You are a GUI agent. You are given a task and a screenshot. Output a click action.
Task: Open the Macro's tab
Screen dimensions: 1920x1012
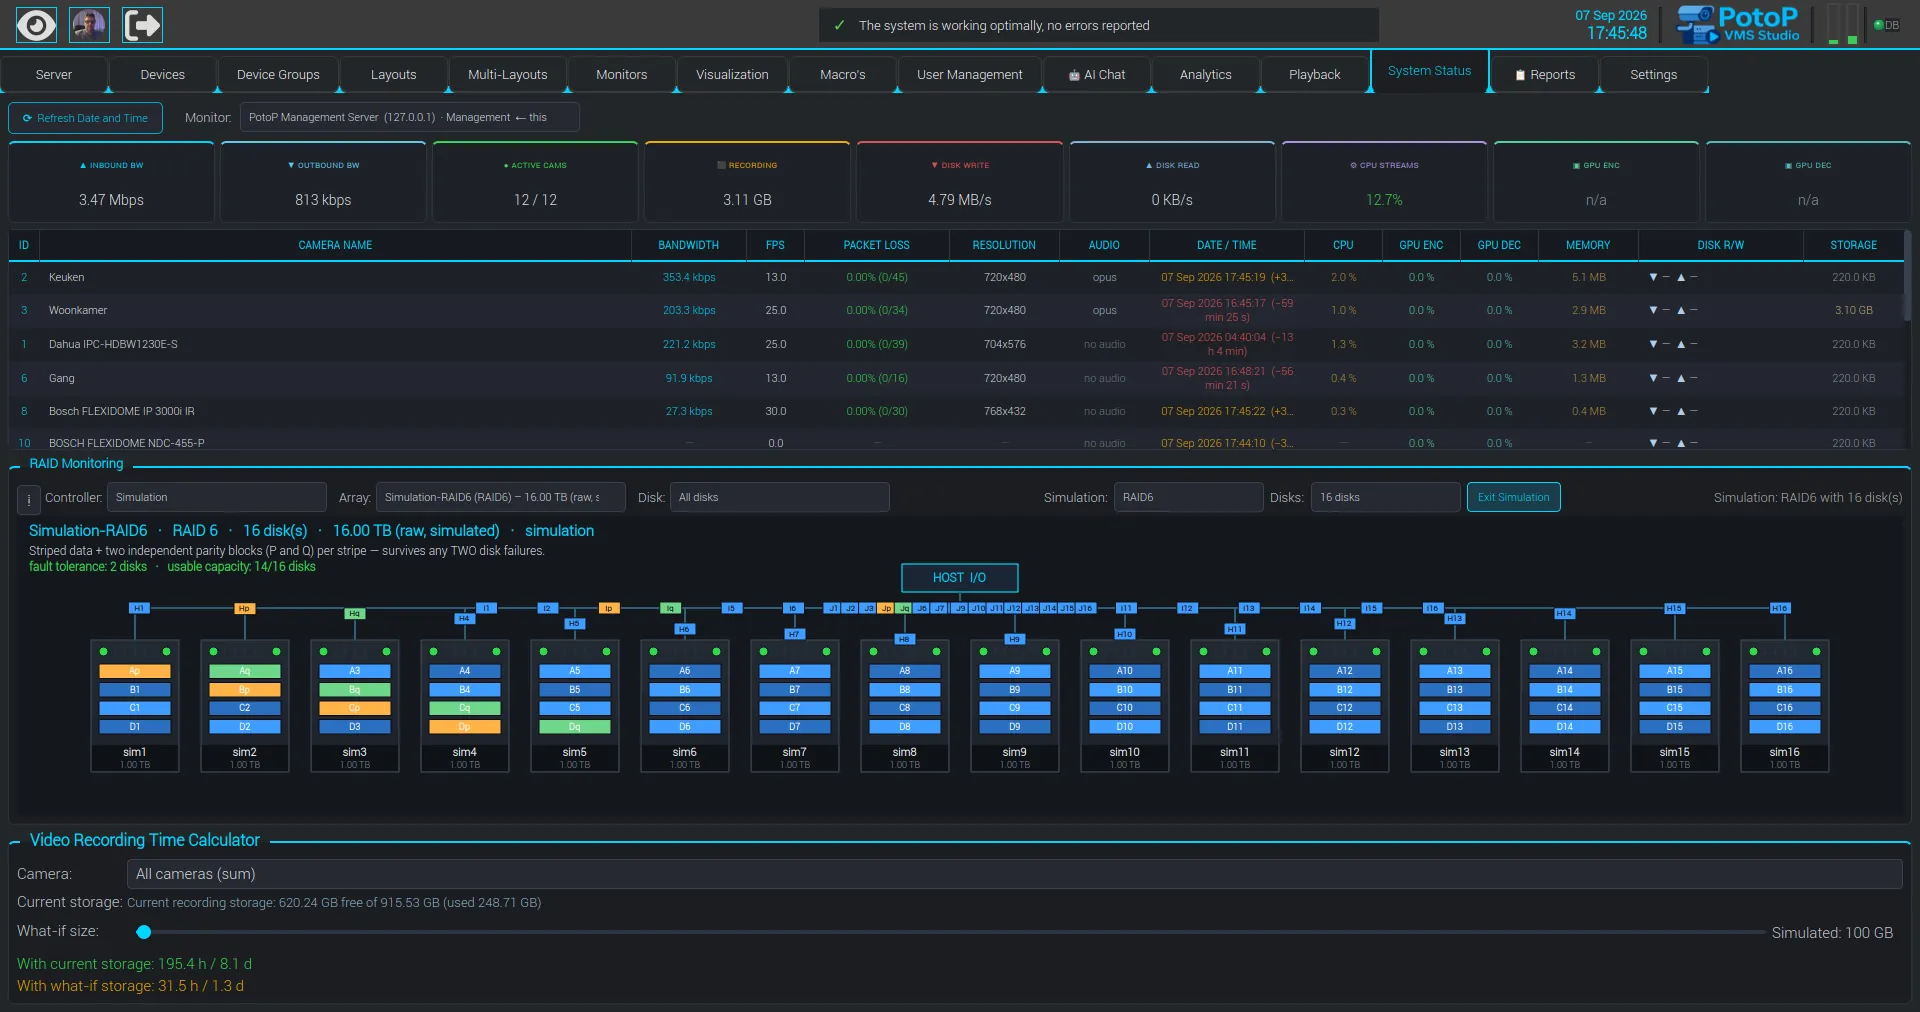[843, 75]
